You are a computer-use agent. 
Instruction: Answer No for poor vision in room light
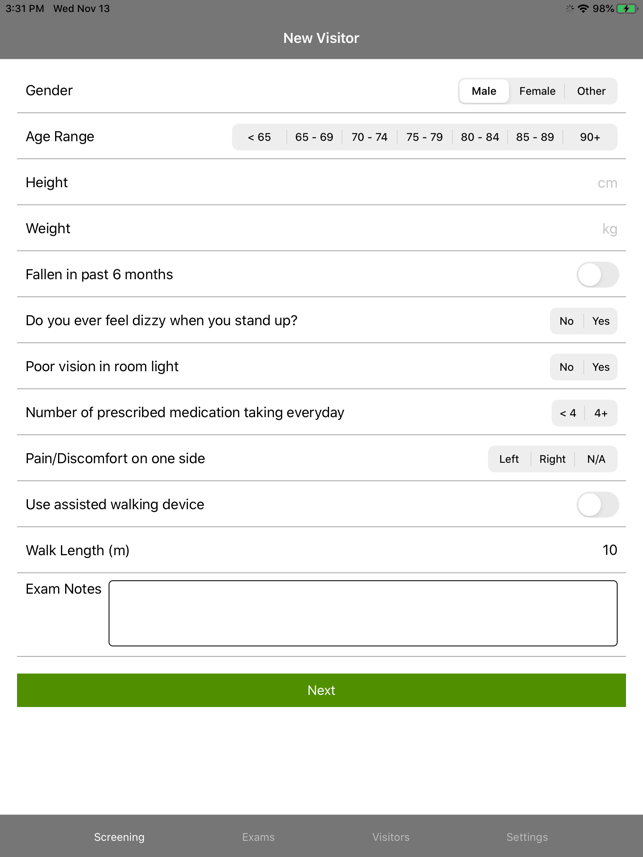(566, 367)
